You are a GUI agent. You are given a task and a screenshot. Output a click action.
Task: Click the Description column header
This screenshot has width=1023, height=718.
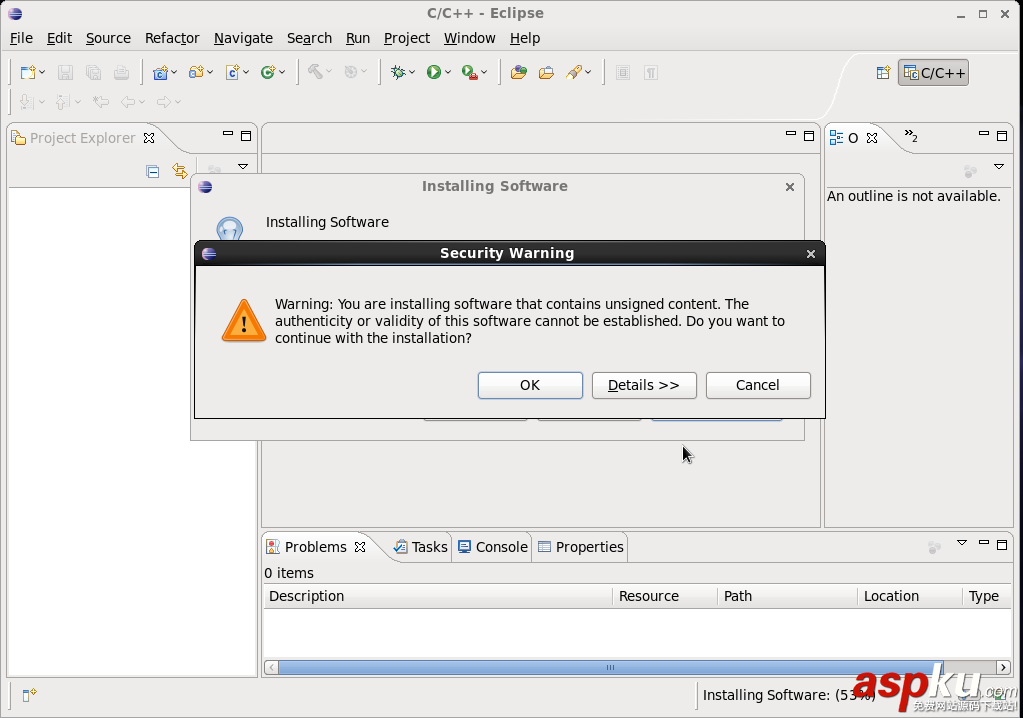(x=438, y=596)
